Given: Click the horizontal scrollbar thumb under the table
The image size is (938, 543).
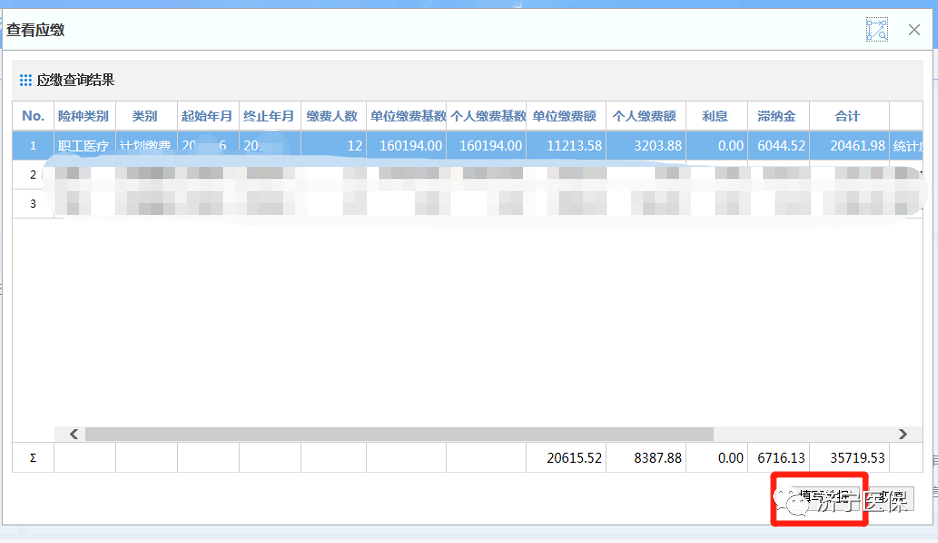Looking at the screenshot, I should pos(400,434).
